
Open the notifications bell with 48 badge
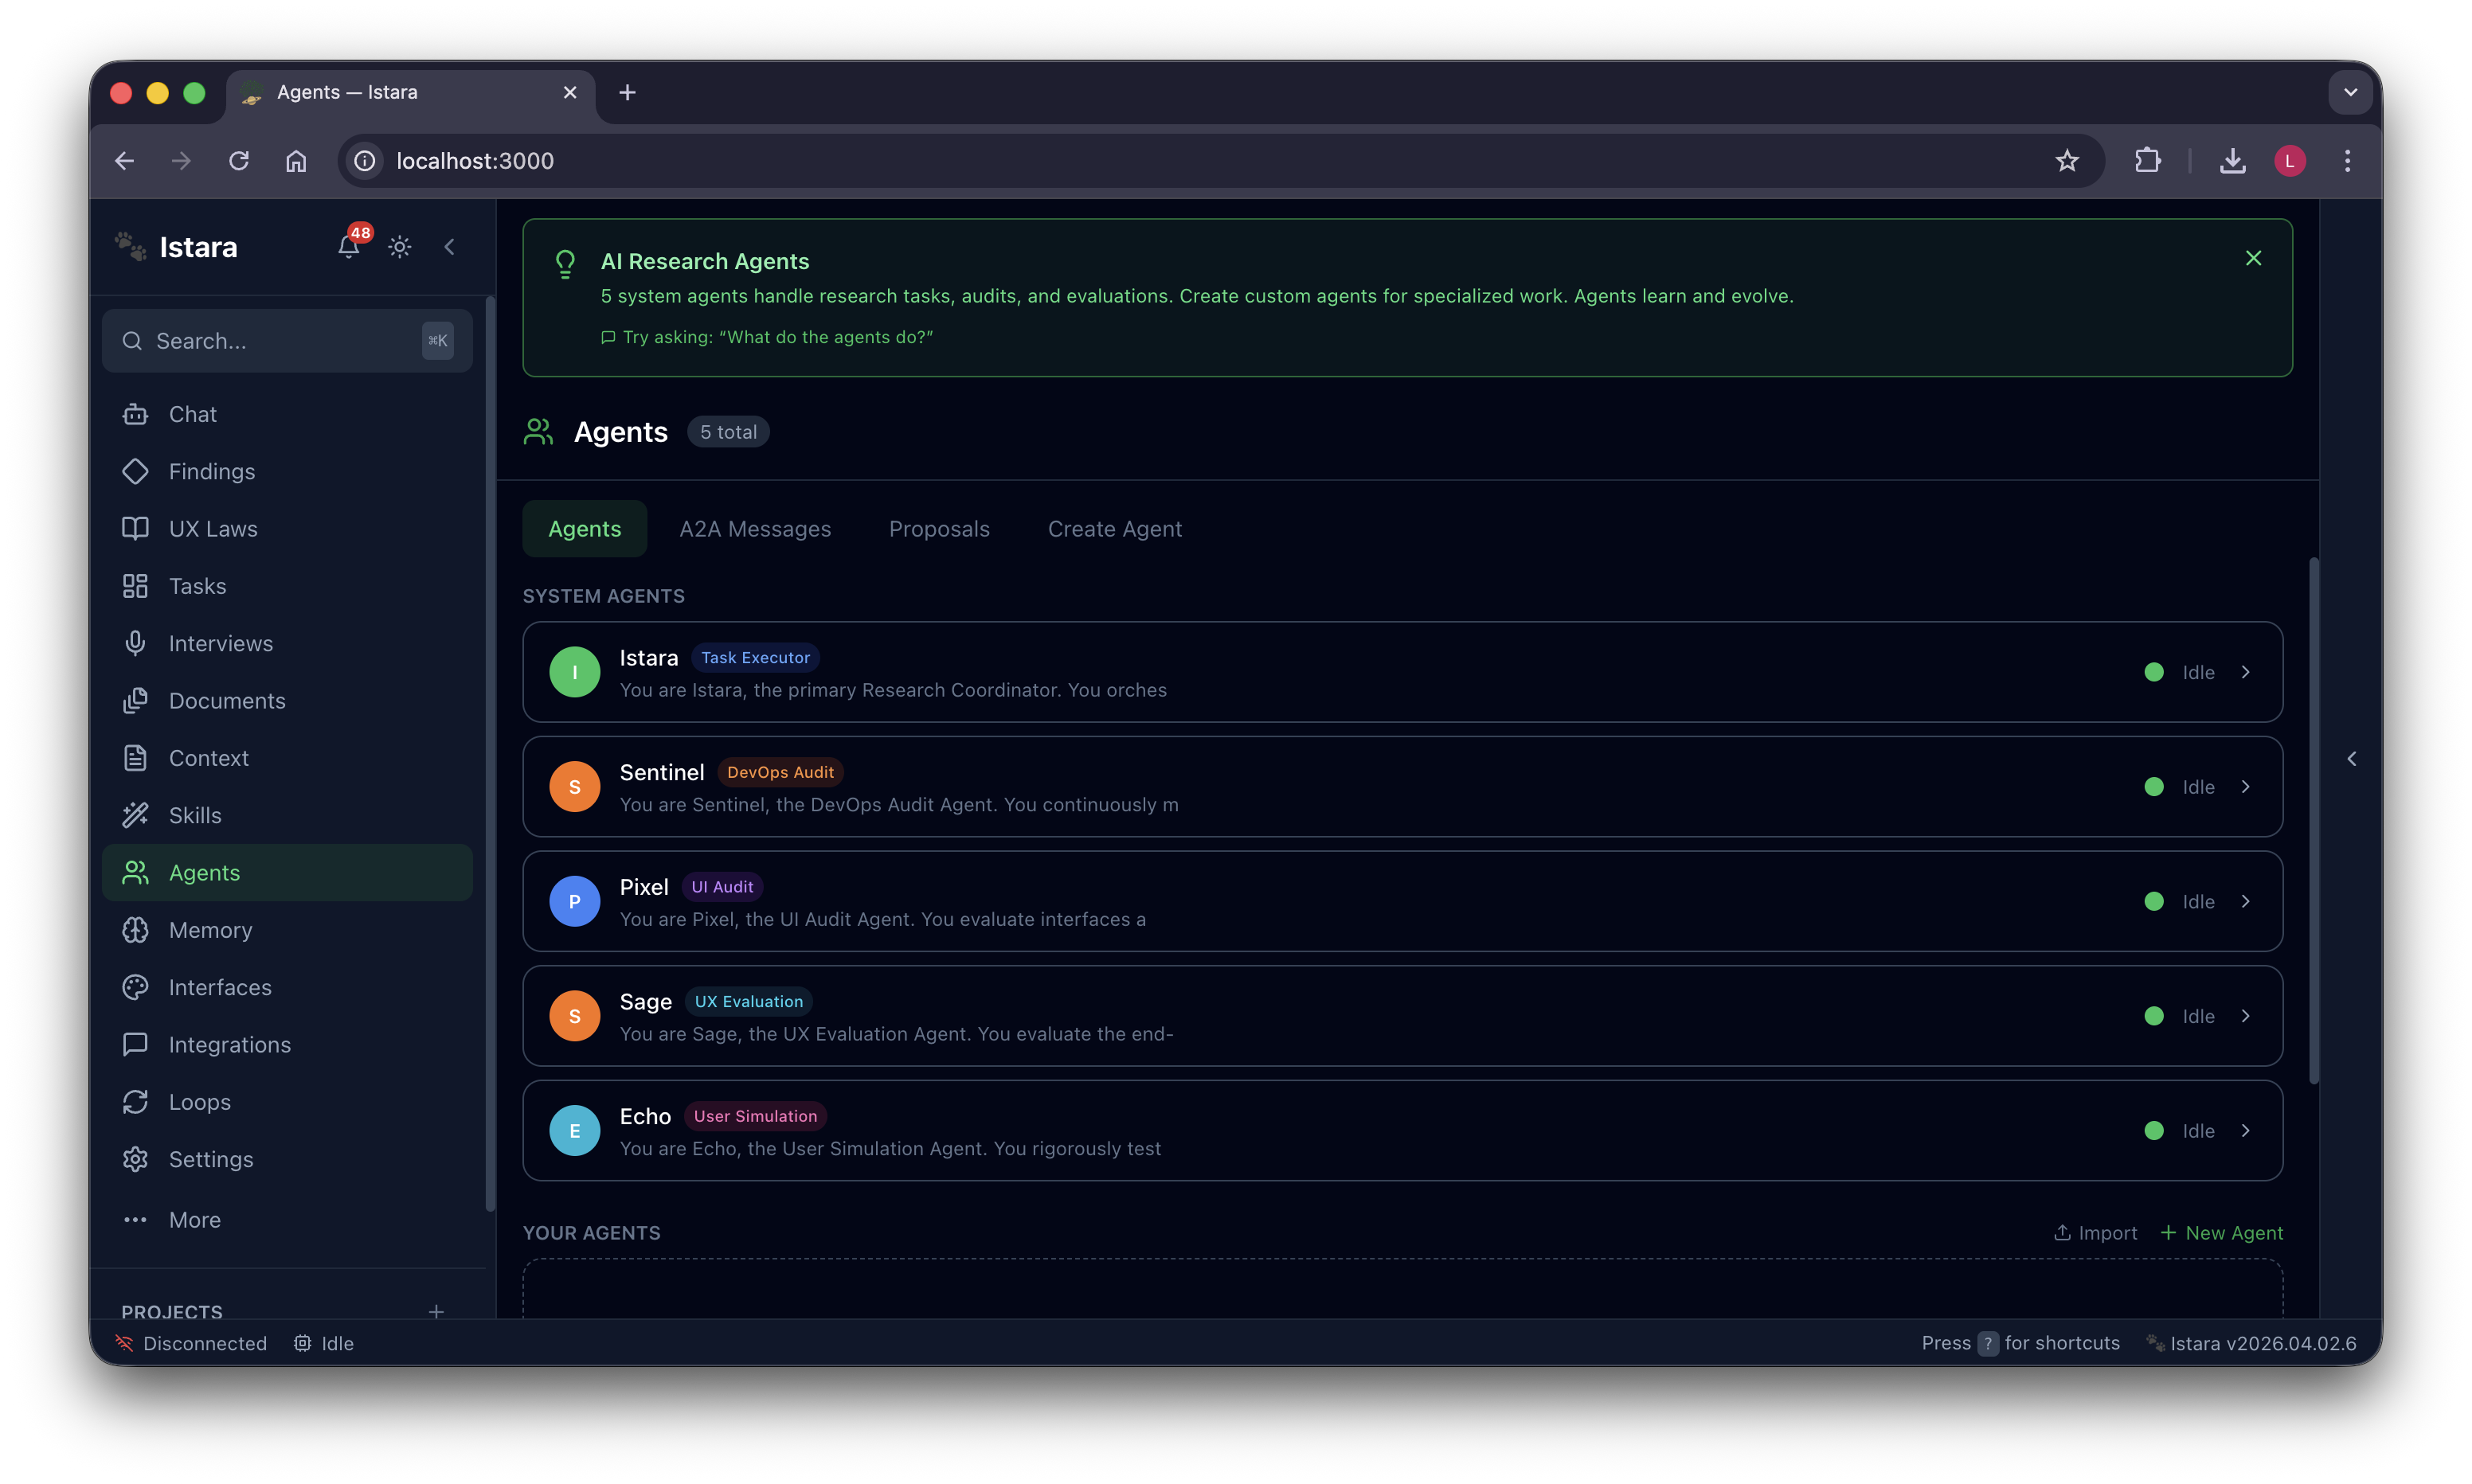(348, 246)
